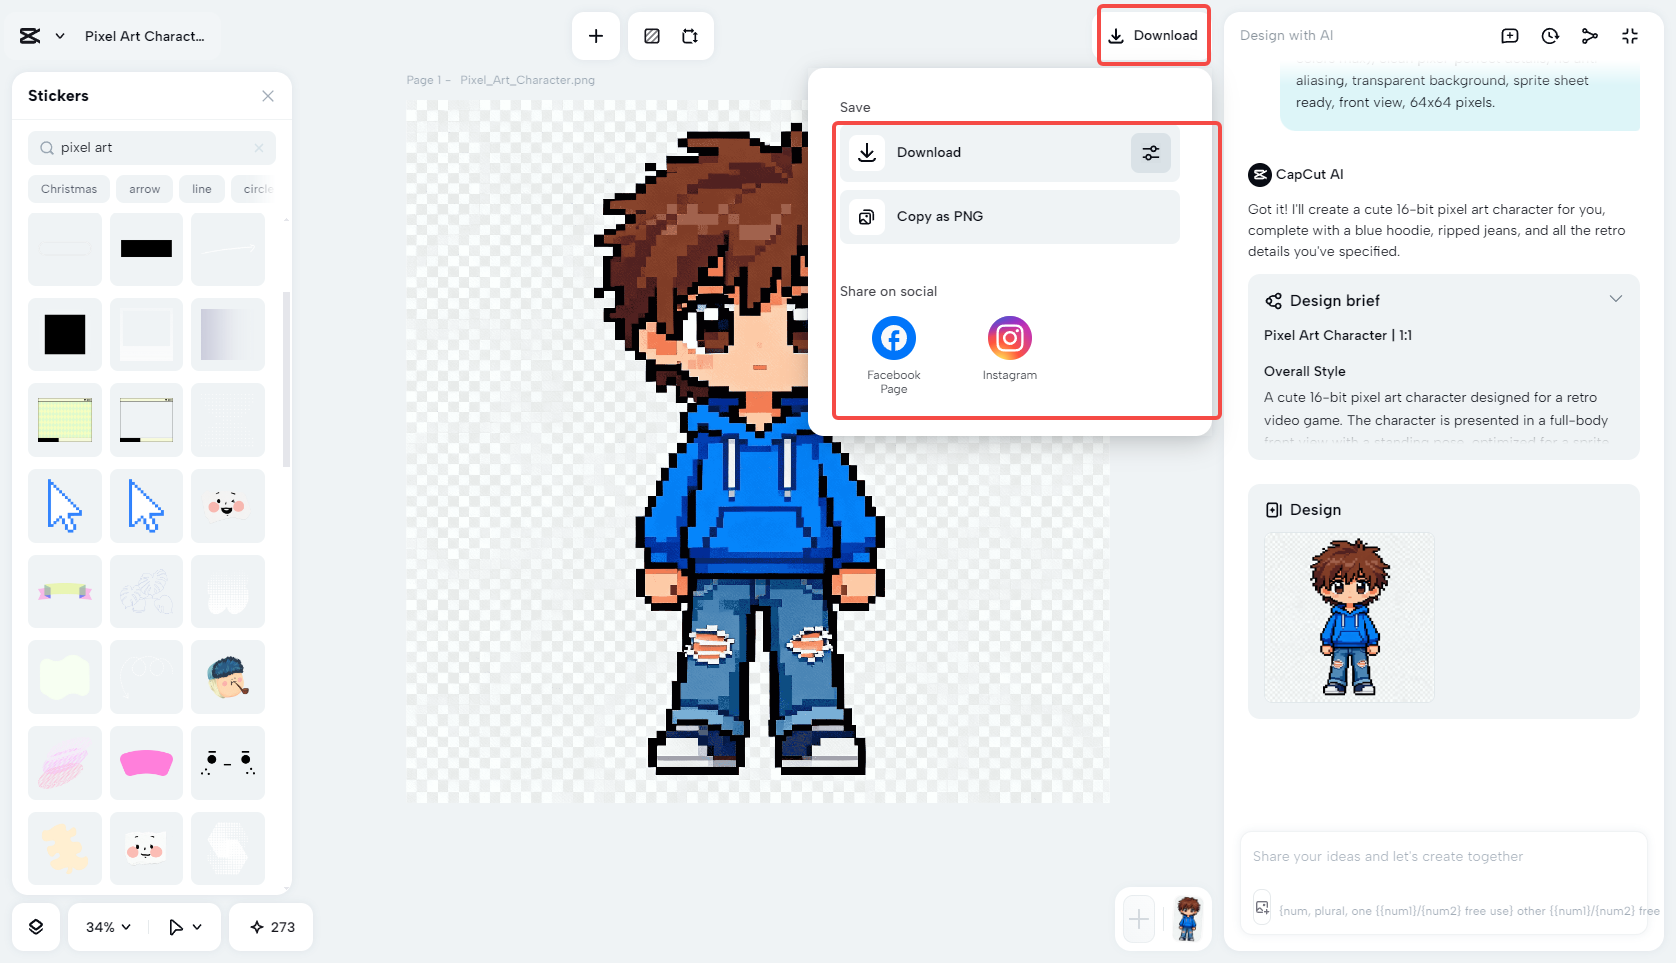The image size is (1676, 963).
Task: Select the Christmas sticker filter
Action: click(x=68, y=188)
